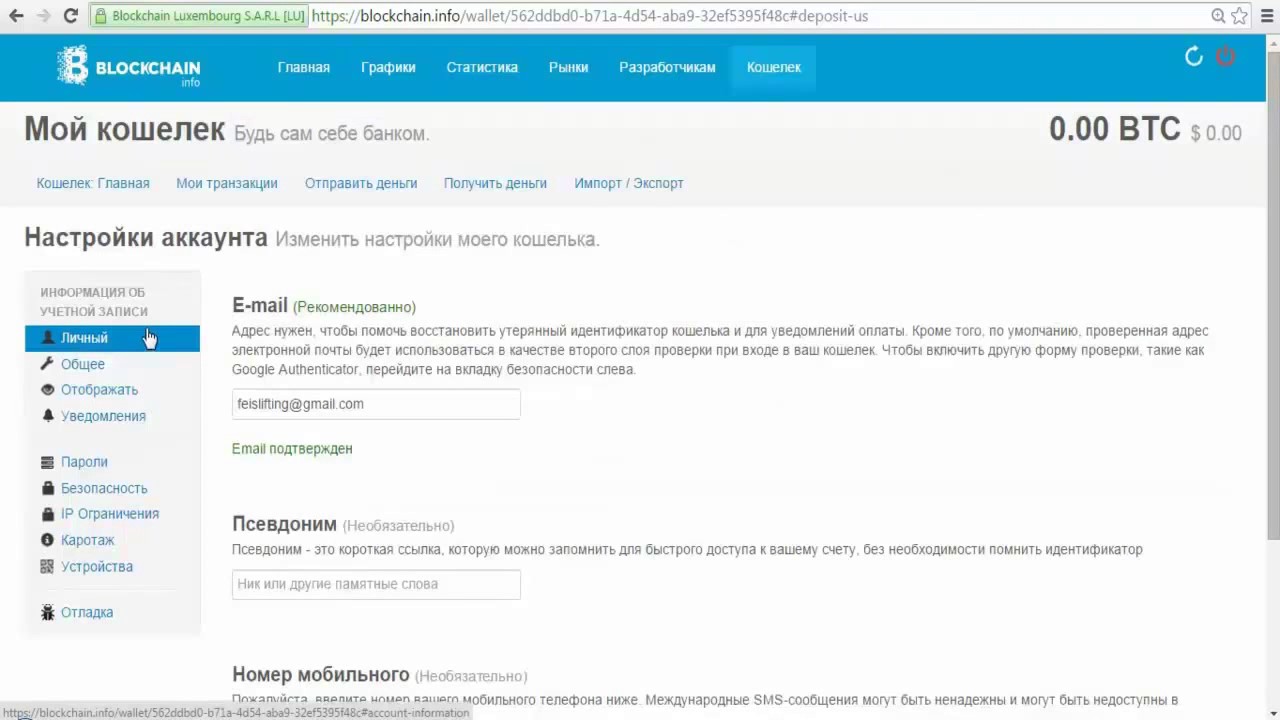This screenshot has height=720, width=1280.
Task: Click wrench icon beside Общее
Action: 47,364
